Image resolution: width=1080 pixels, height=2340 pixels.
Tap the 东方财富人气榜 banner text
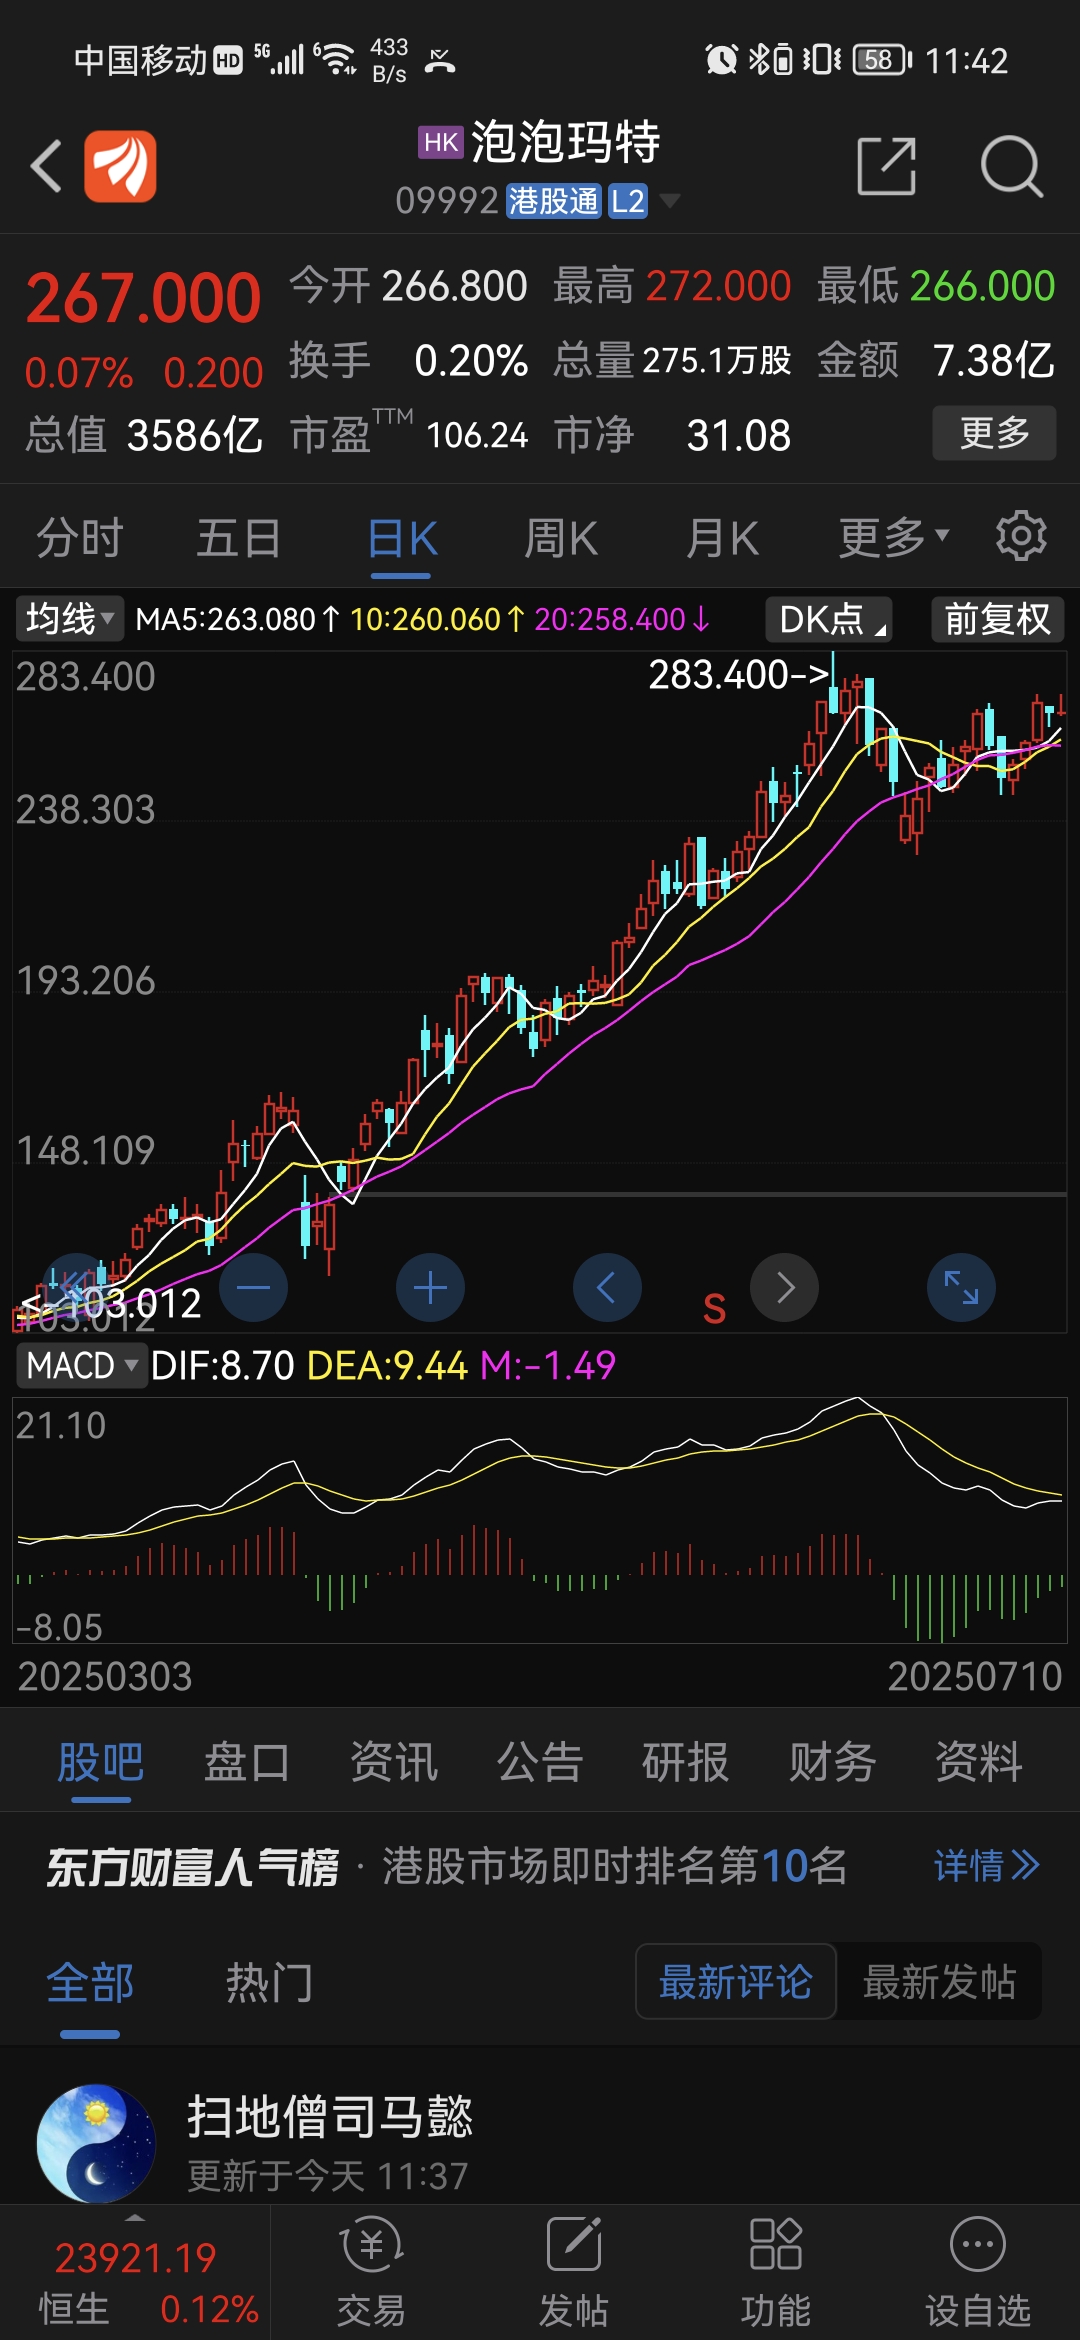[193, 1866]
